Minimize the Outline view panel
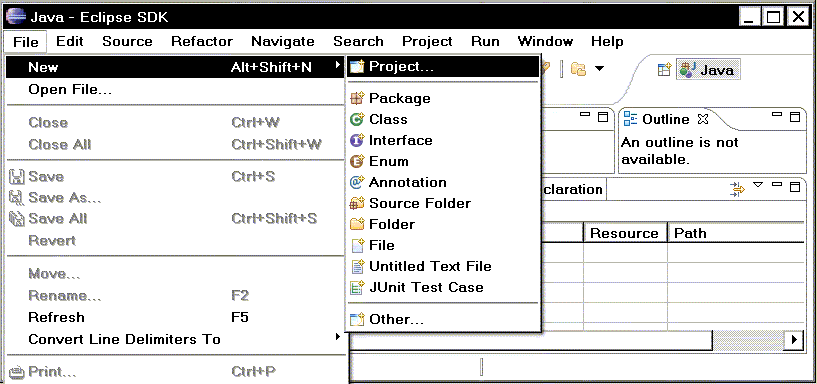 click(777, 115)
